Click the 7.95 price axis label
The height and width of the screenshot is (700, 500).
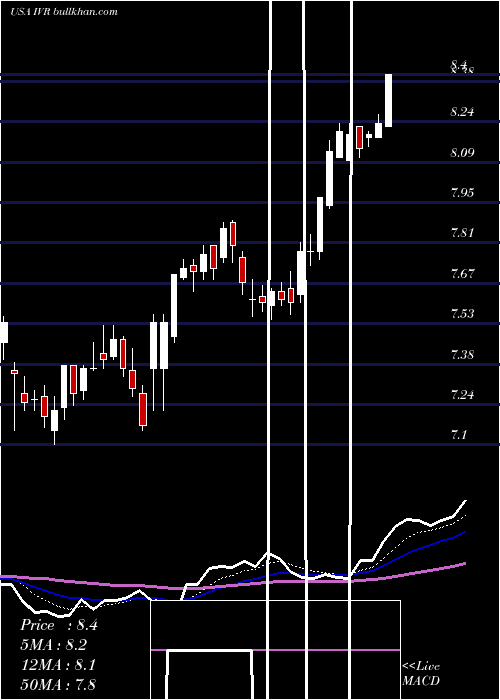462,193
